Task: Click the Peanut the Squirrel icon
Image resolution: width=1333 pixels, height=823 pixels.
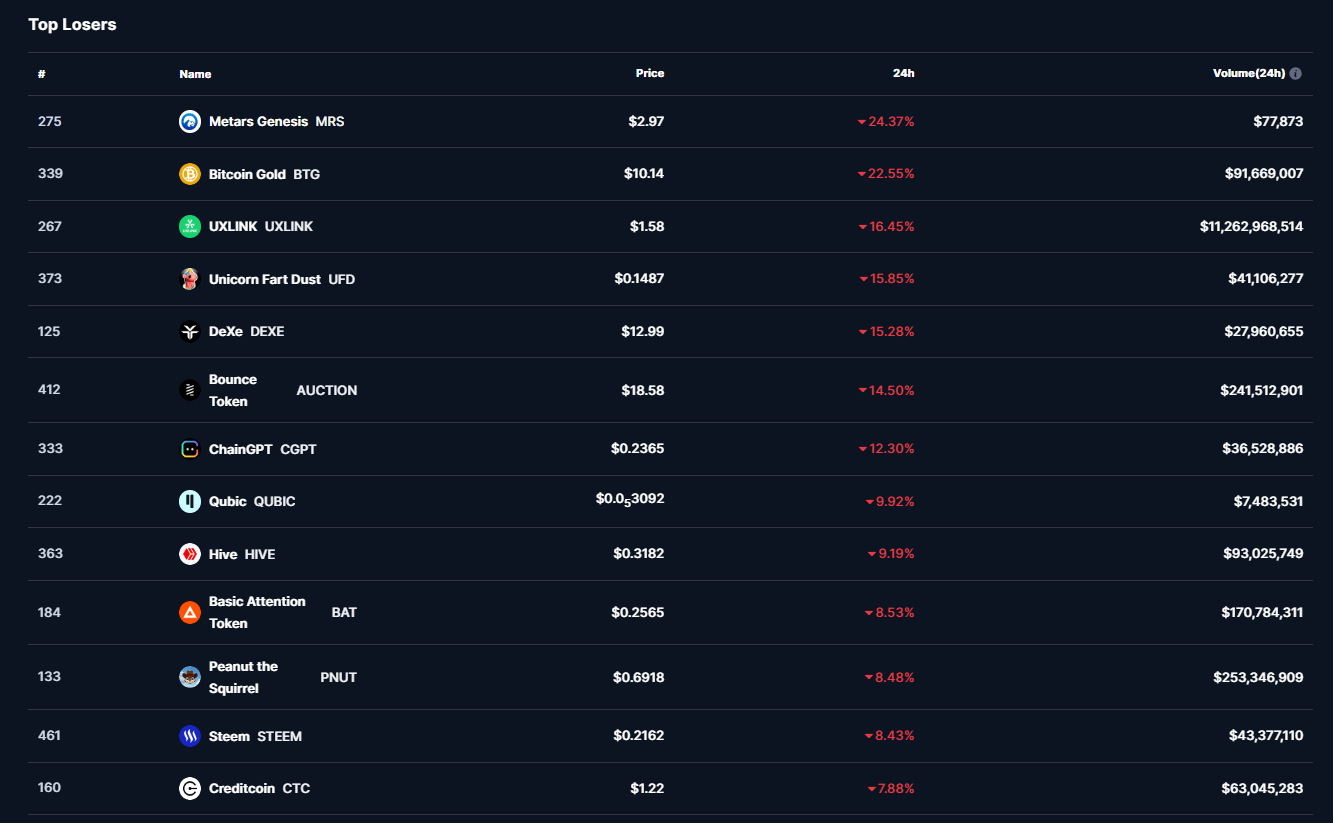Action: tap(190, 677)
